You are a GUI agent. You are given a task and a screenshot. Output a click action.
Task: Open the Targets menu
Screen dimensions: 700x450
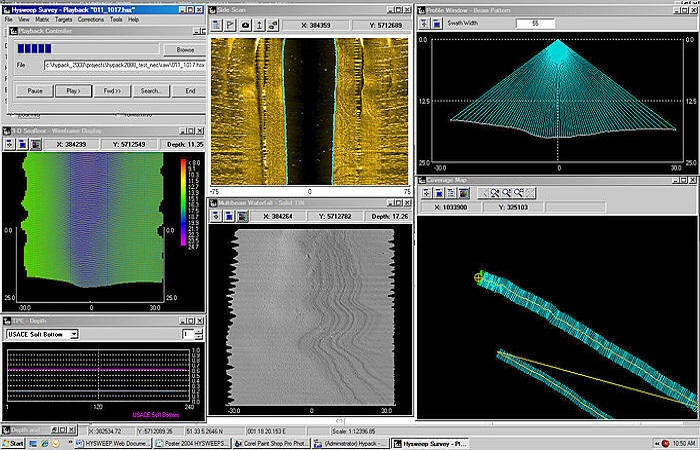pos(63,20)
